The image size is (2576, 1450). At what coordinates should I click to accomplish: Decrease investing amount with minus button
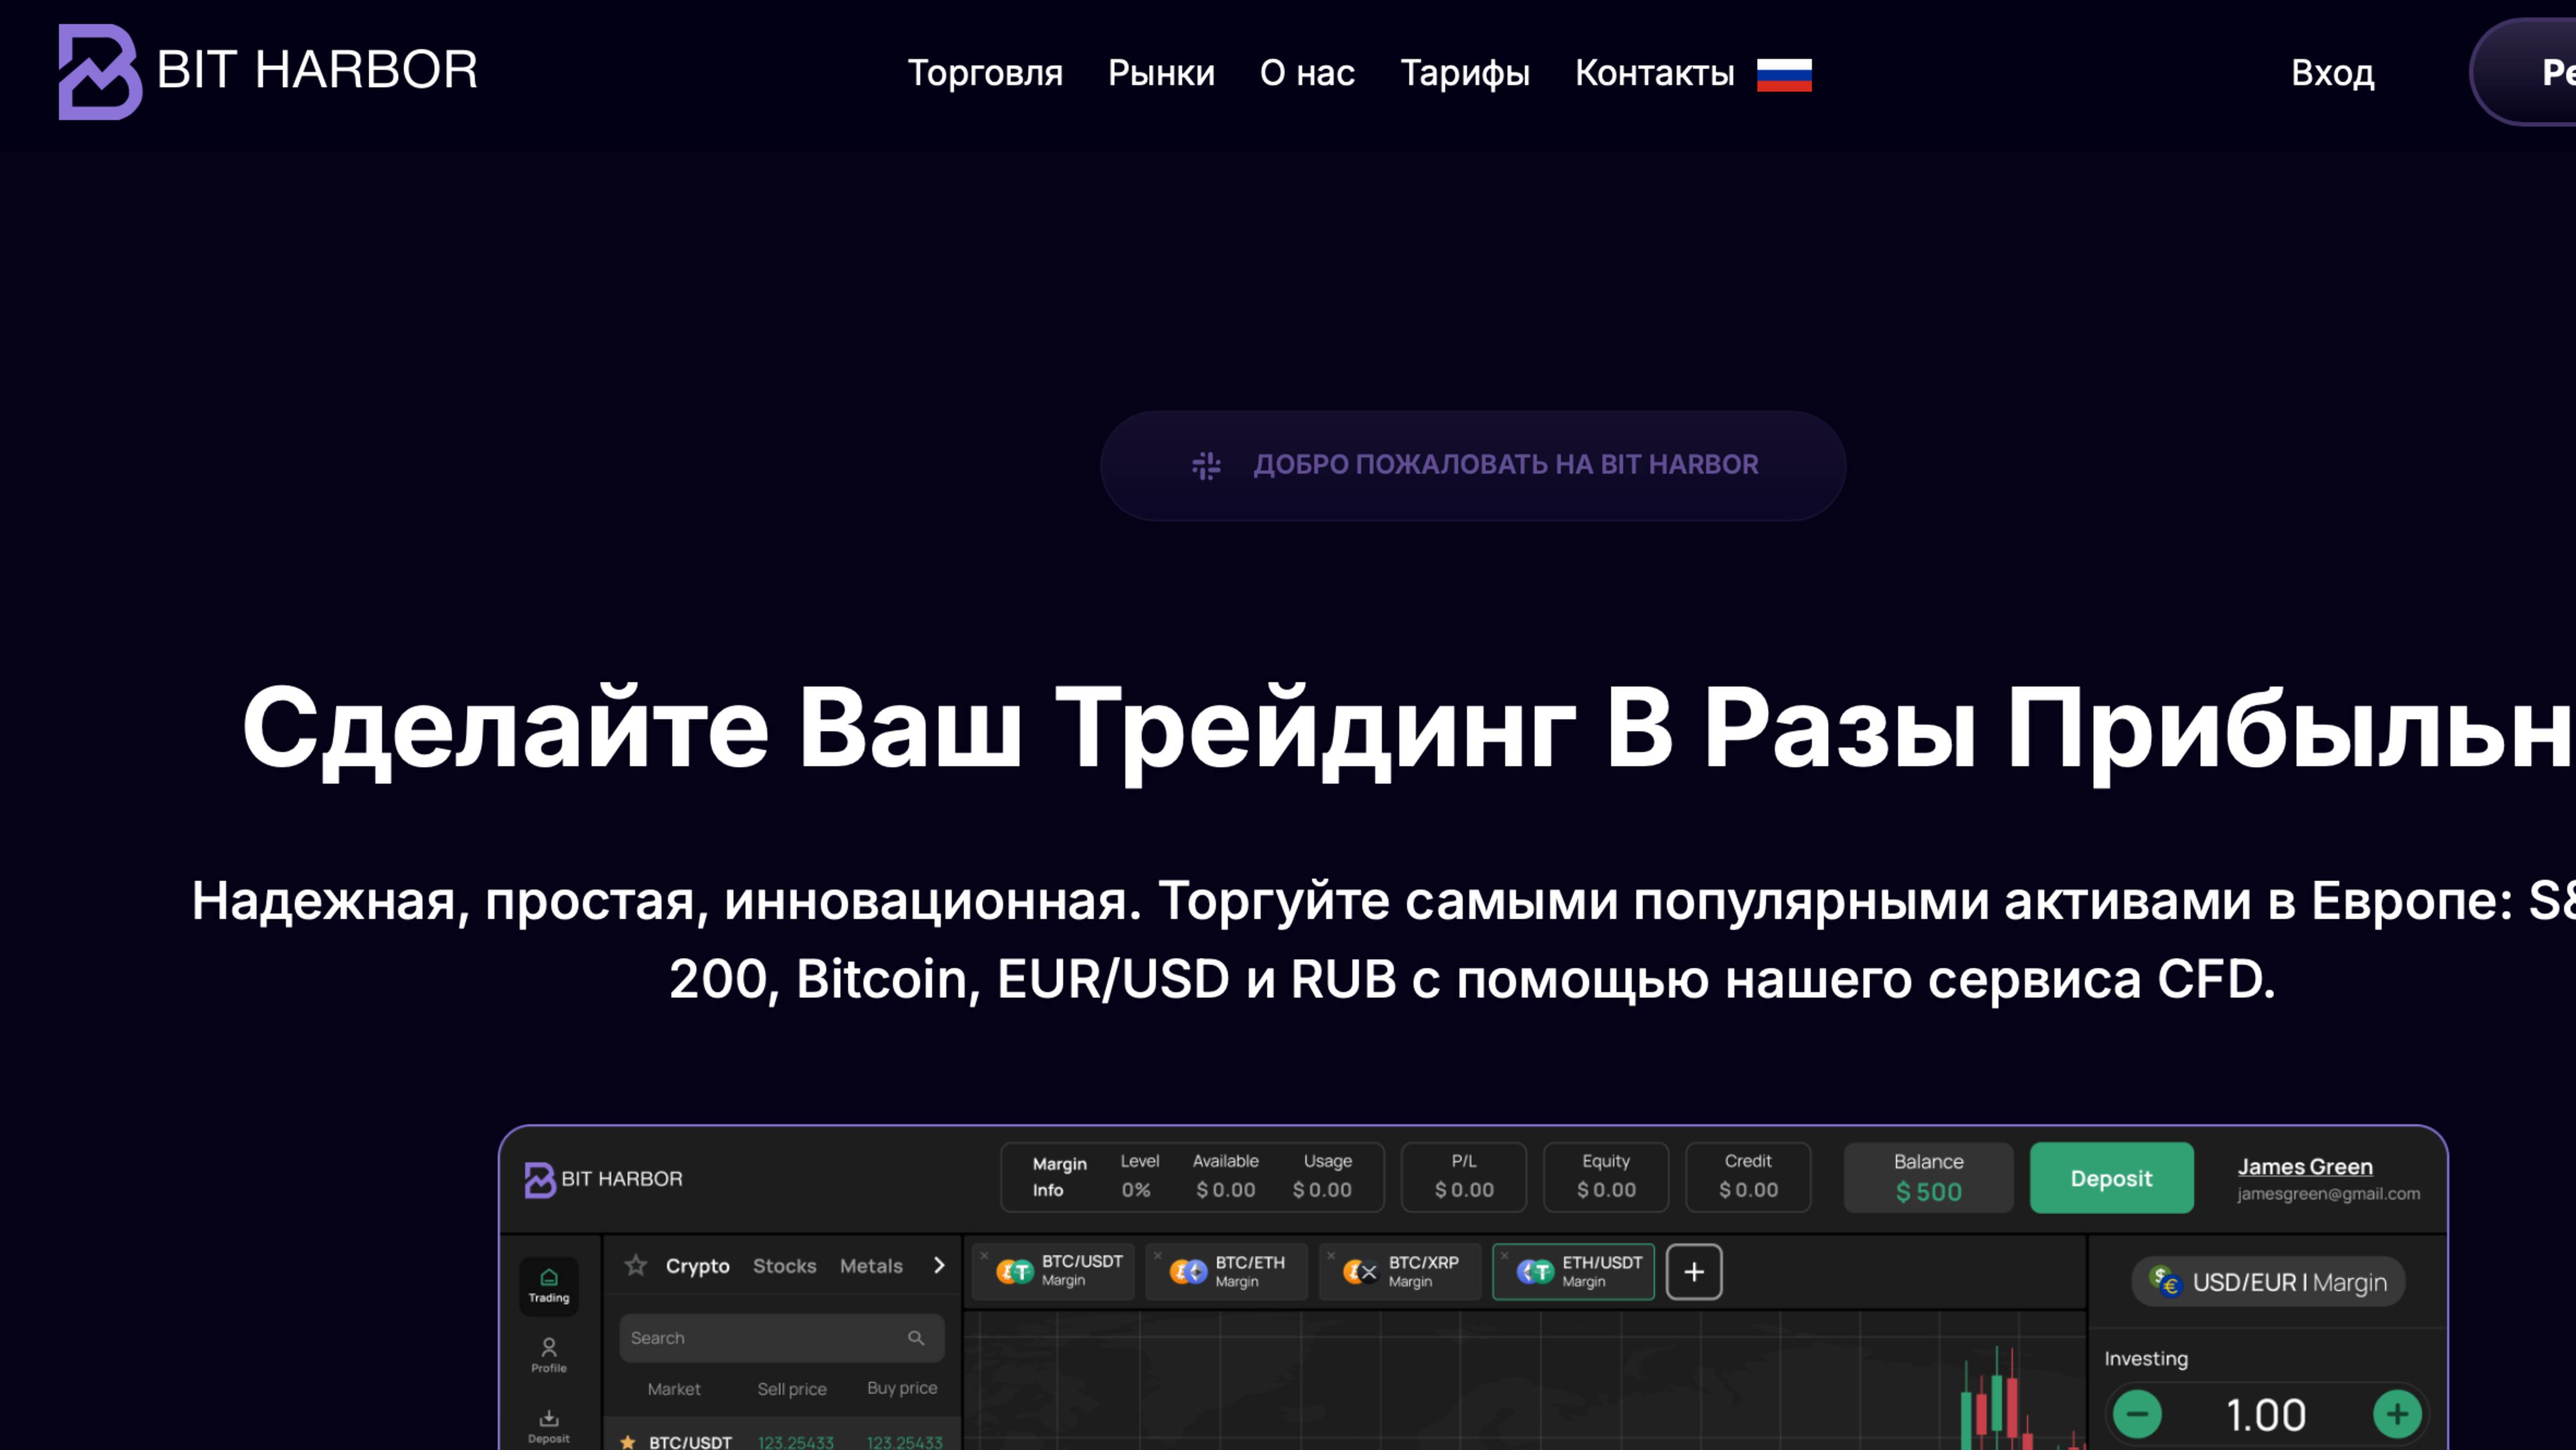(x=2137, y=1414)
